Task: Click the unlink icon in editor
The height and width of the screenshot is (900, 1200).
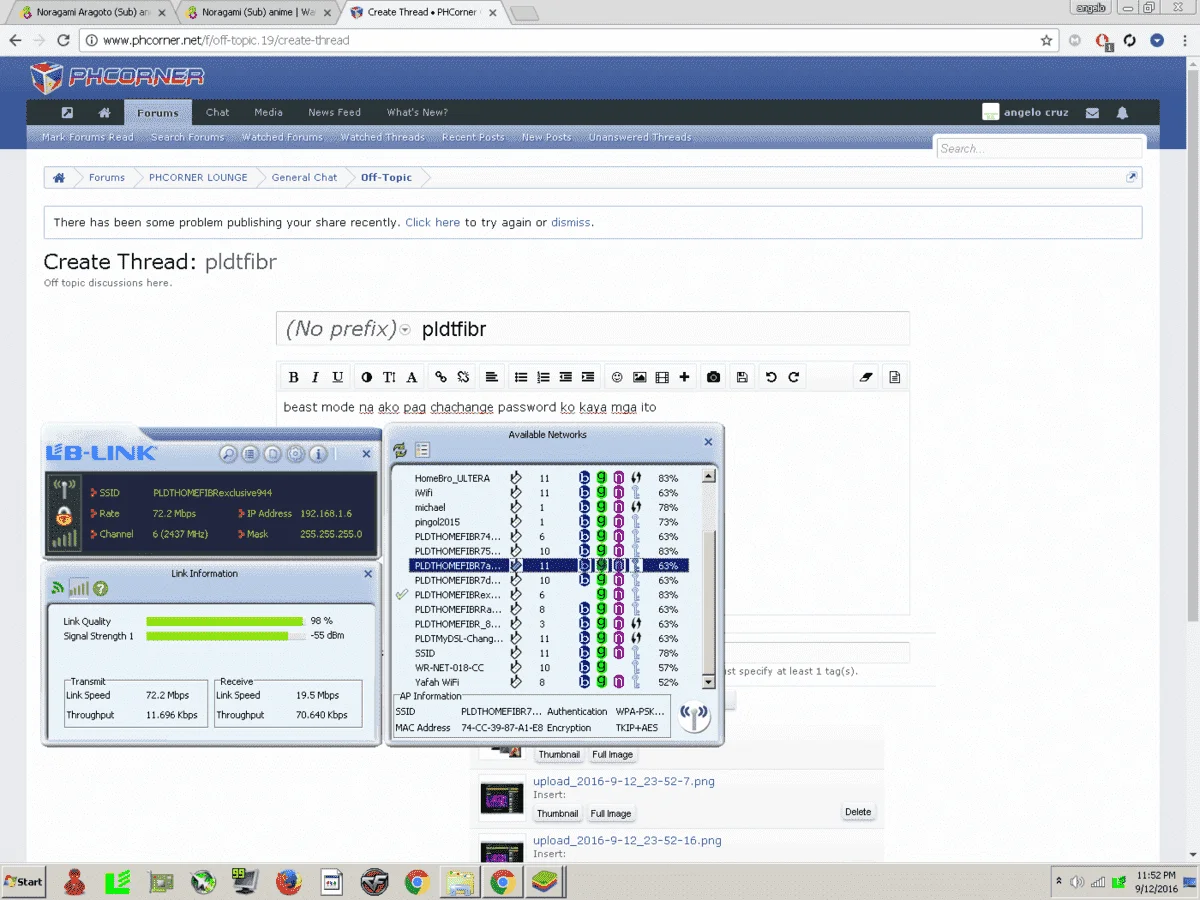Action: click(463, 377)
